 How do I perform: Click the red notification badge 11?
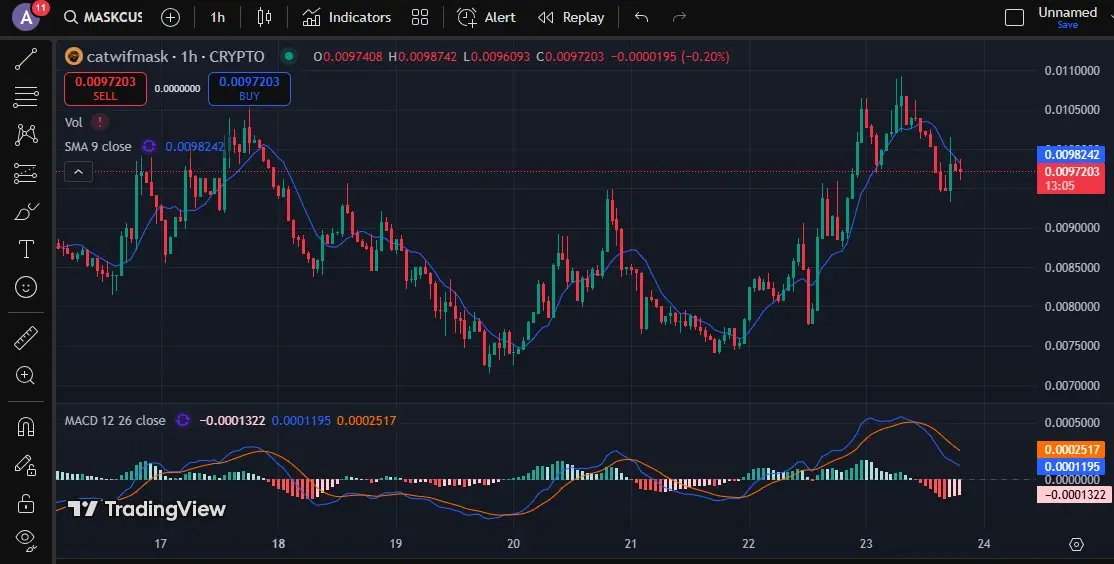tap(40, 9)
